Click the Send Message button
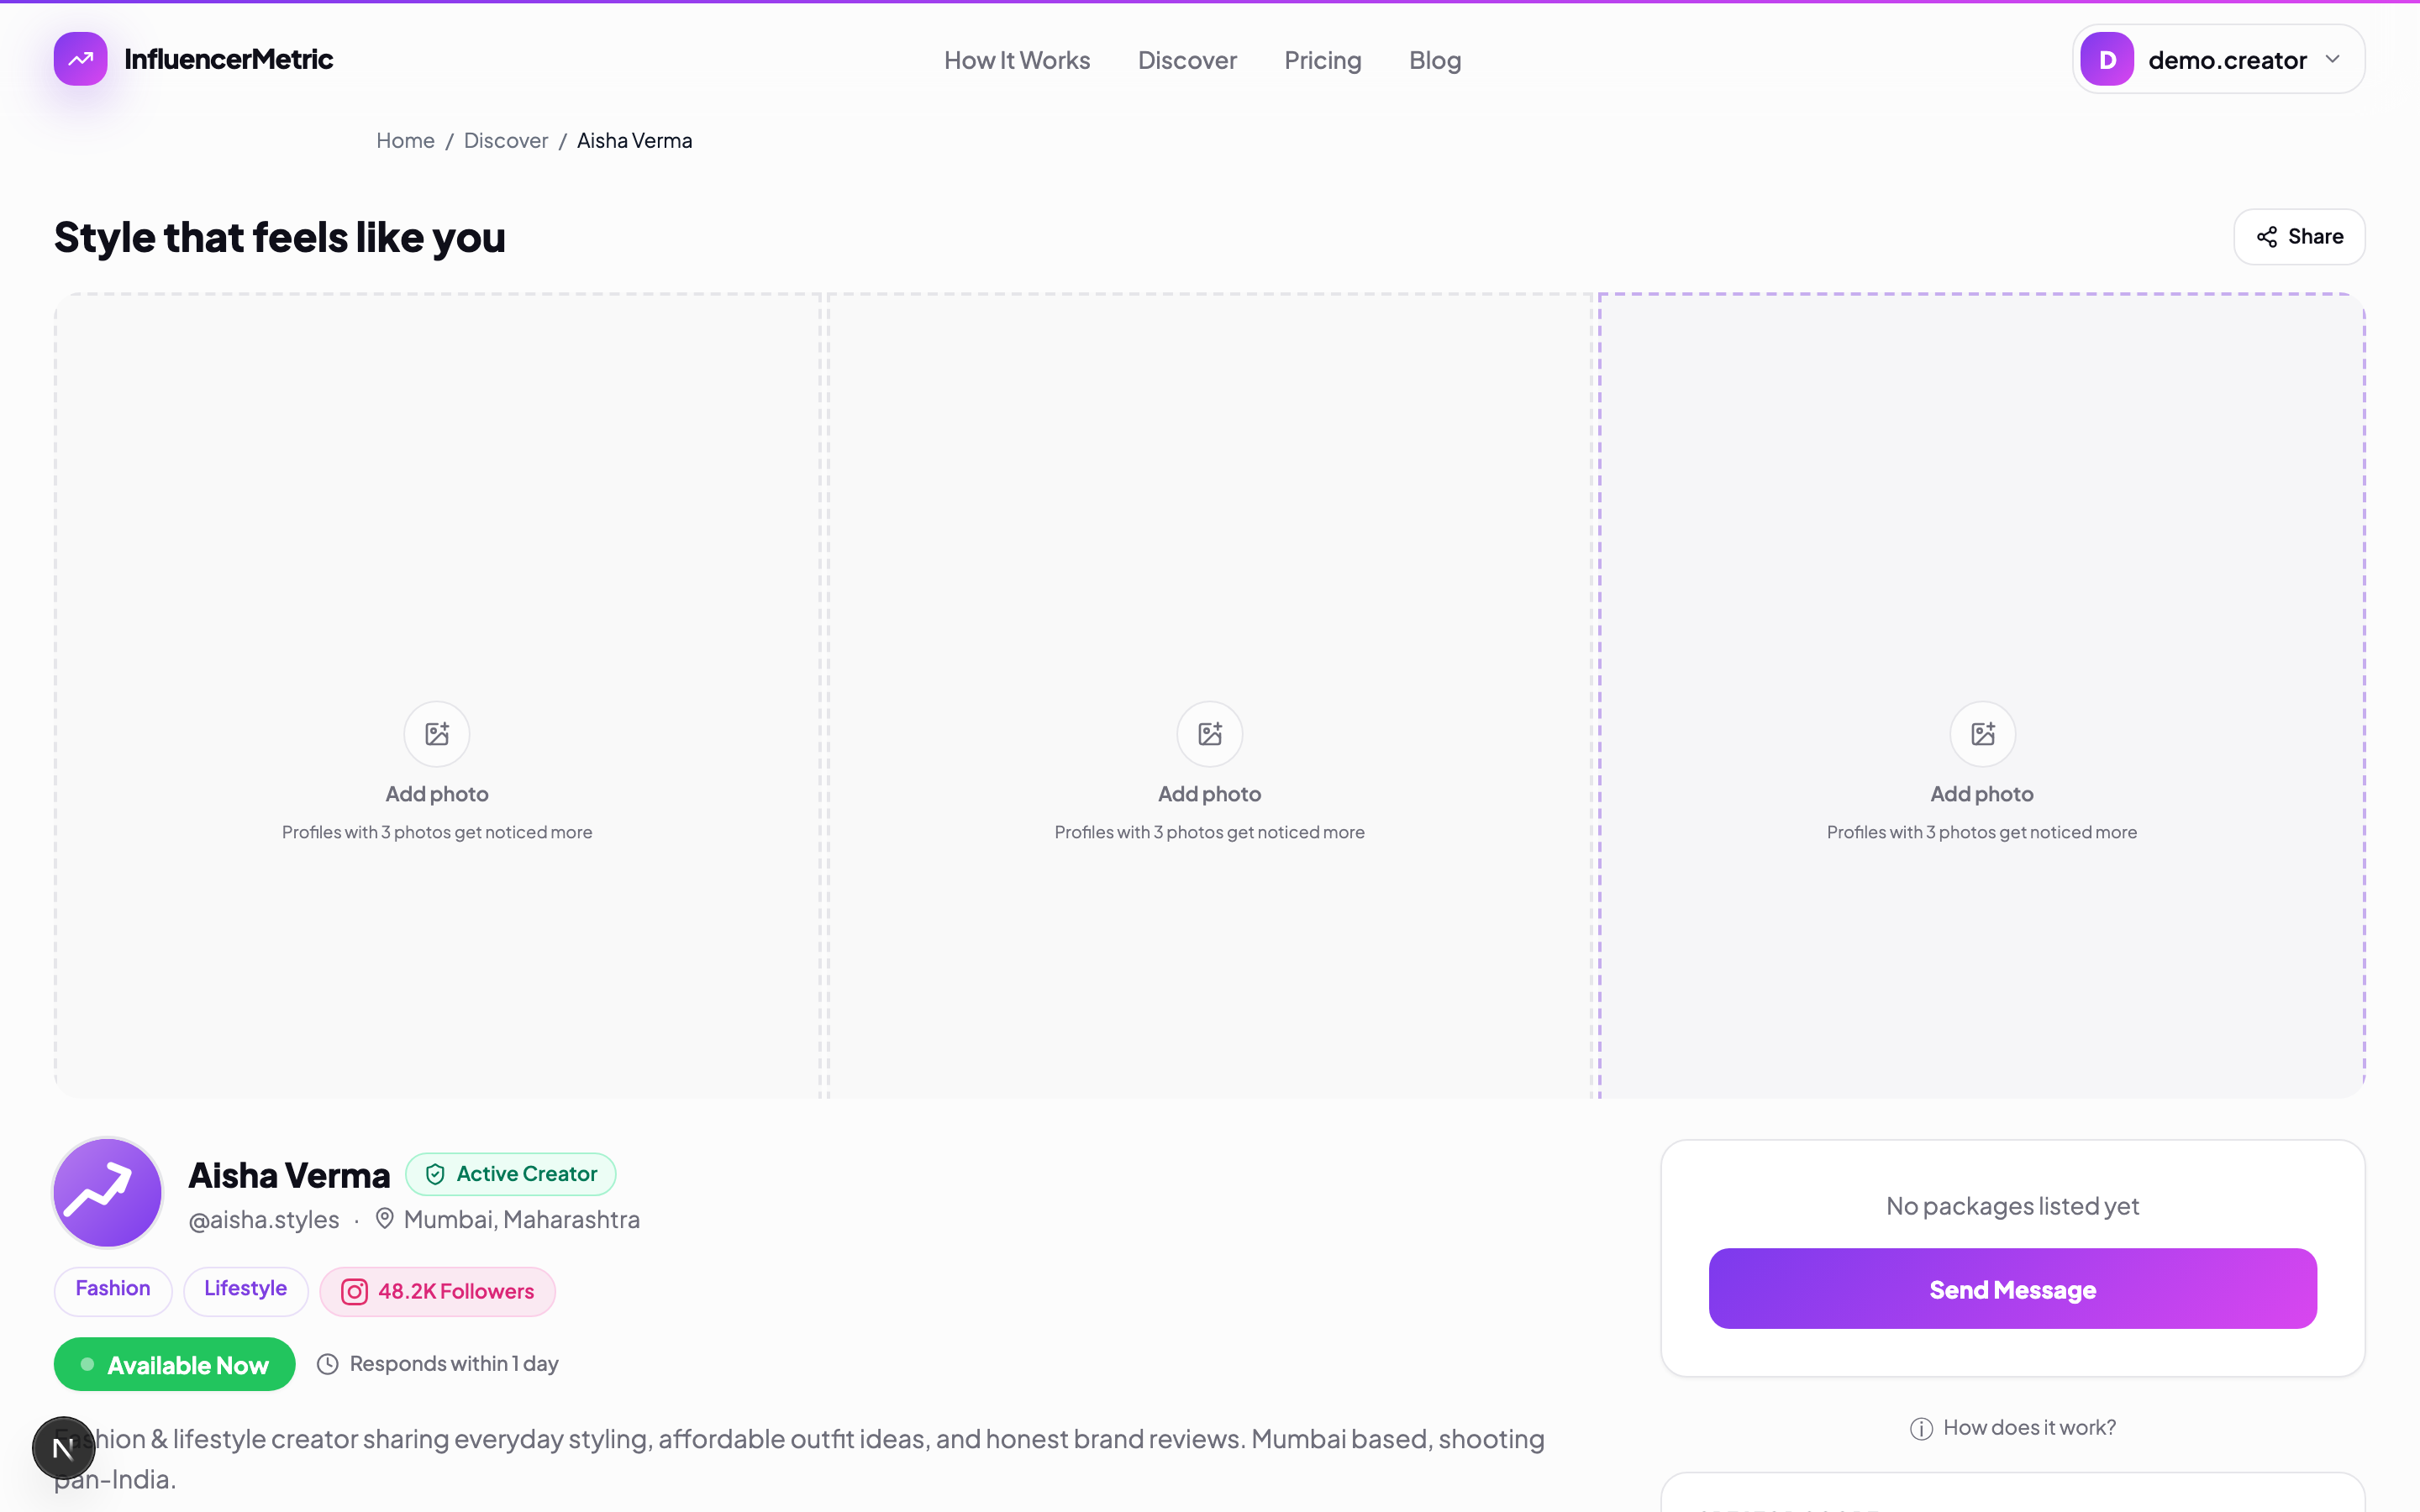This screenshot has width=2420, height=1512. pos(2012,1289)
